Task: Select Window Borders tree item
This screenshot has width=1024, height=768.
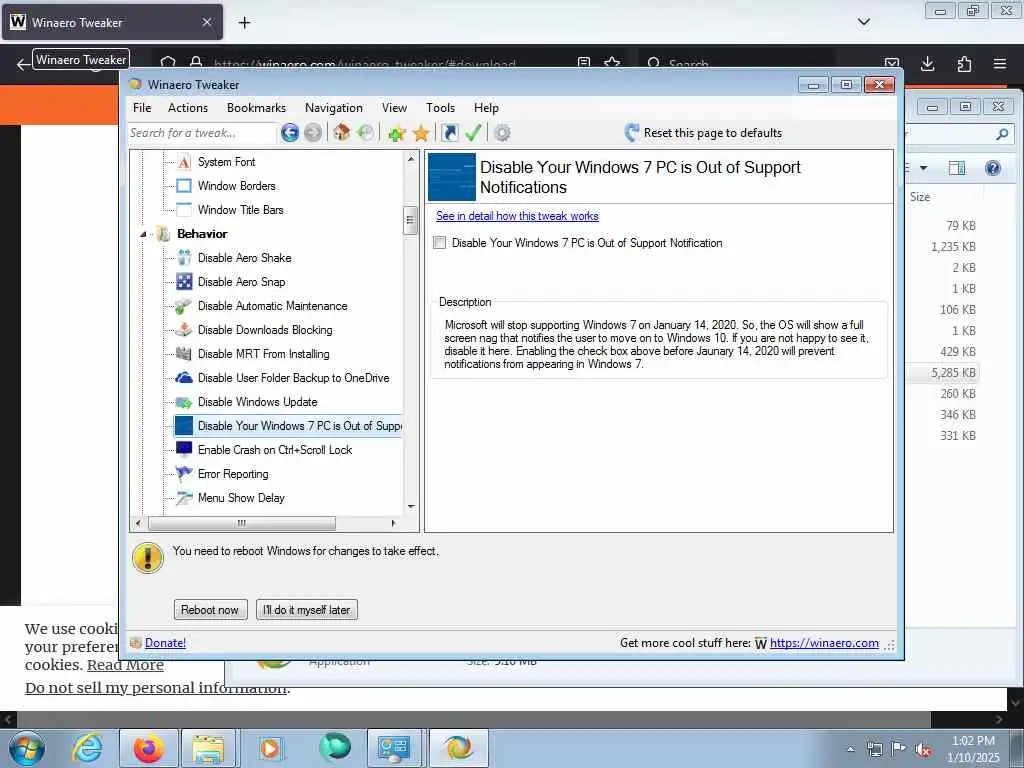Action: click(x=236, y=185)
